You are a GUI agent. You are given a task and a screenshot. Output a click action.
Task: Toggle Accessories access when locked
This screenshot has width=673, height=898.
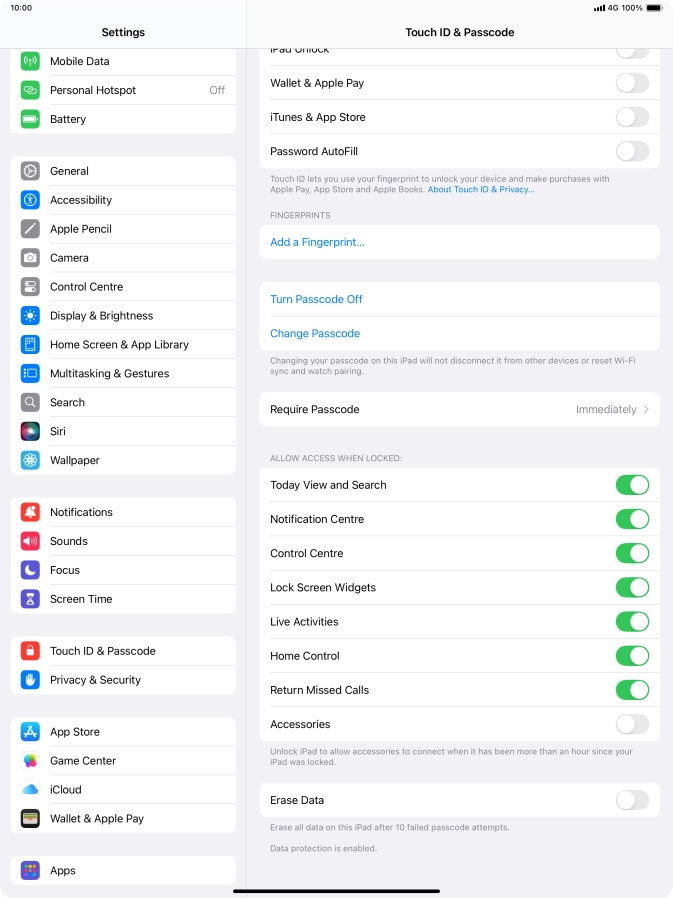pos(632,724)
